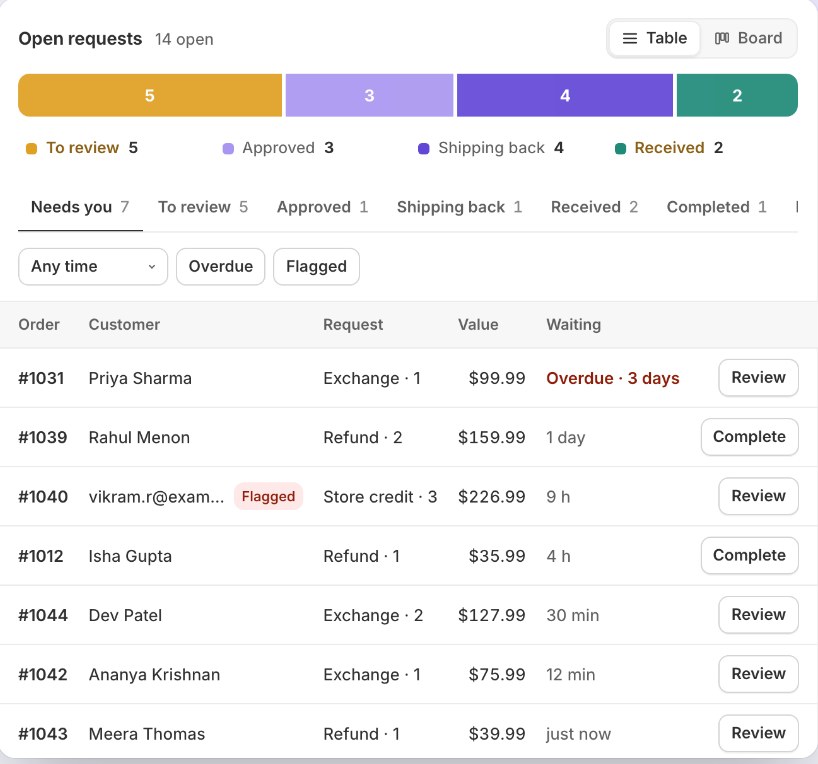Viewport: 818px width, 764px height.
Task: Click order number #1040
Action: pos(43,496)
